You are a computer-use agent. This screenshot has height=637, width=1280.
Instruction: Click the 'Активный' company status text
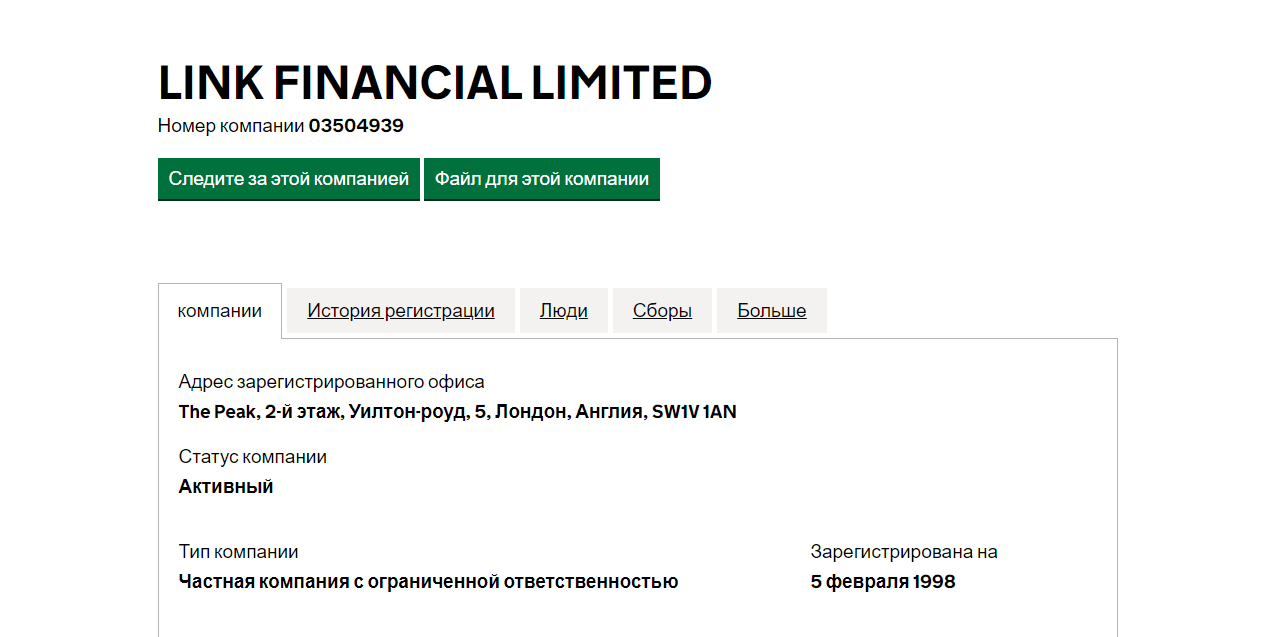[x=225, y=486]
